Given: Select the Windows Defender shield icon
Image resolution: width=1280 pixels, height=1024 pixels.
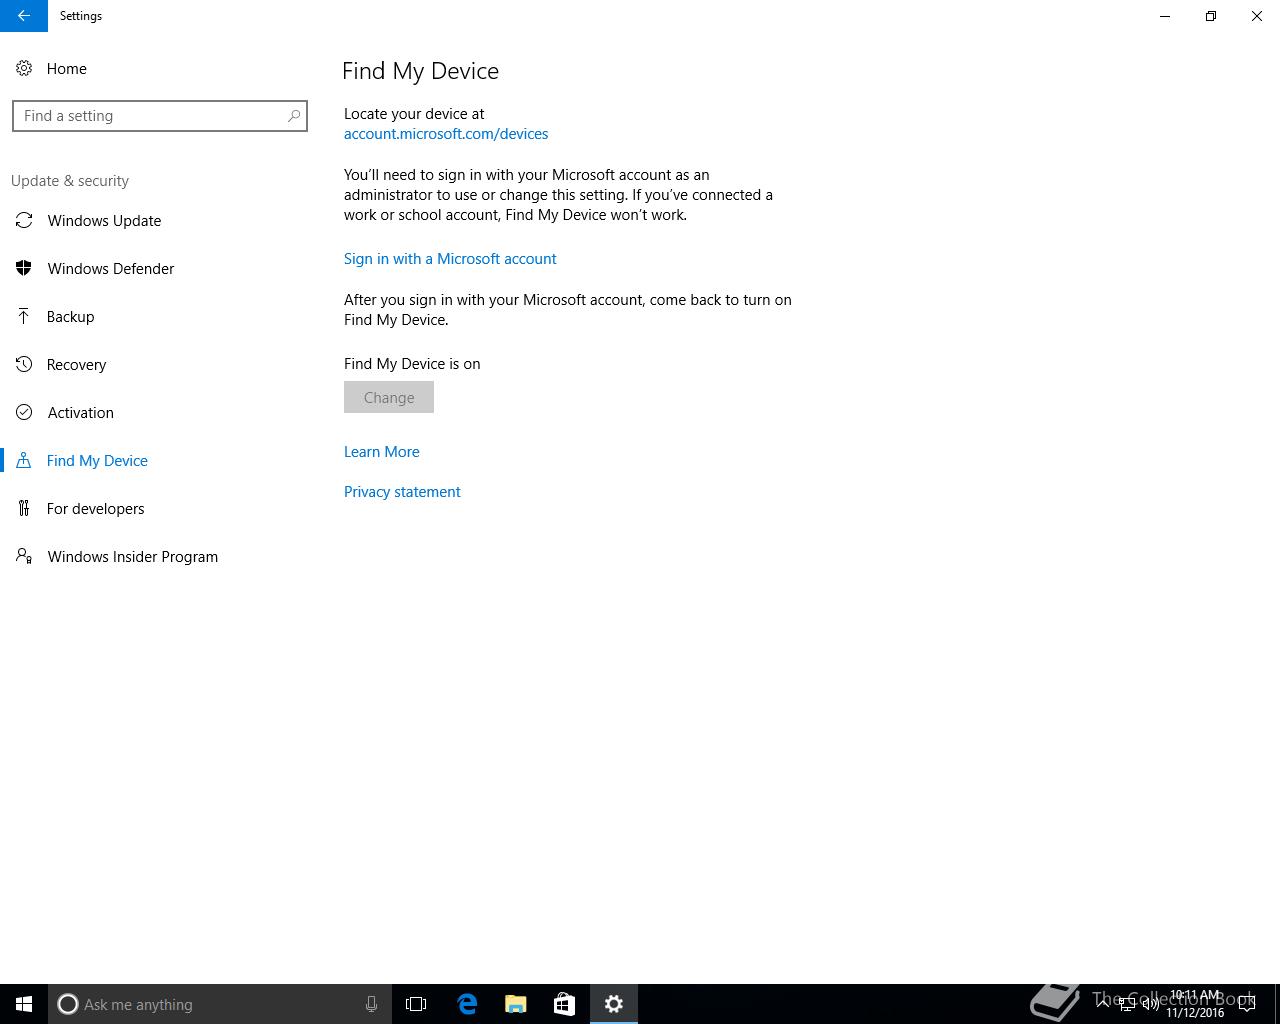Looking at the screenshot, I should [x=24, y=269].
